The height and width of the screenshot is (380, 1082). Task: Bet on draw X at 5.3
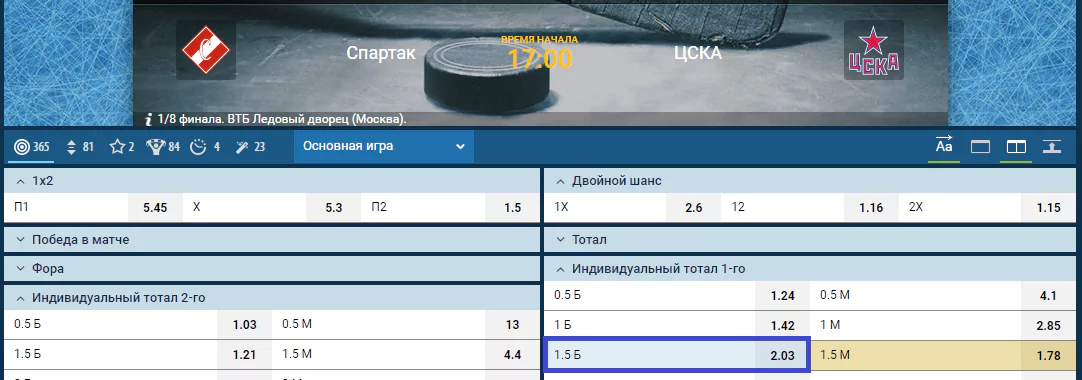272,208
